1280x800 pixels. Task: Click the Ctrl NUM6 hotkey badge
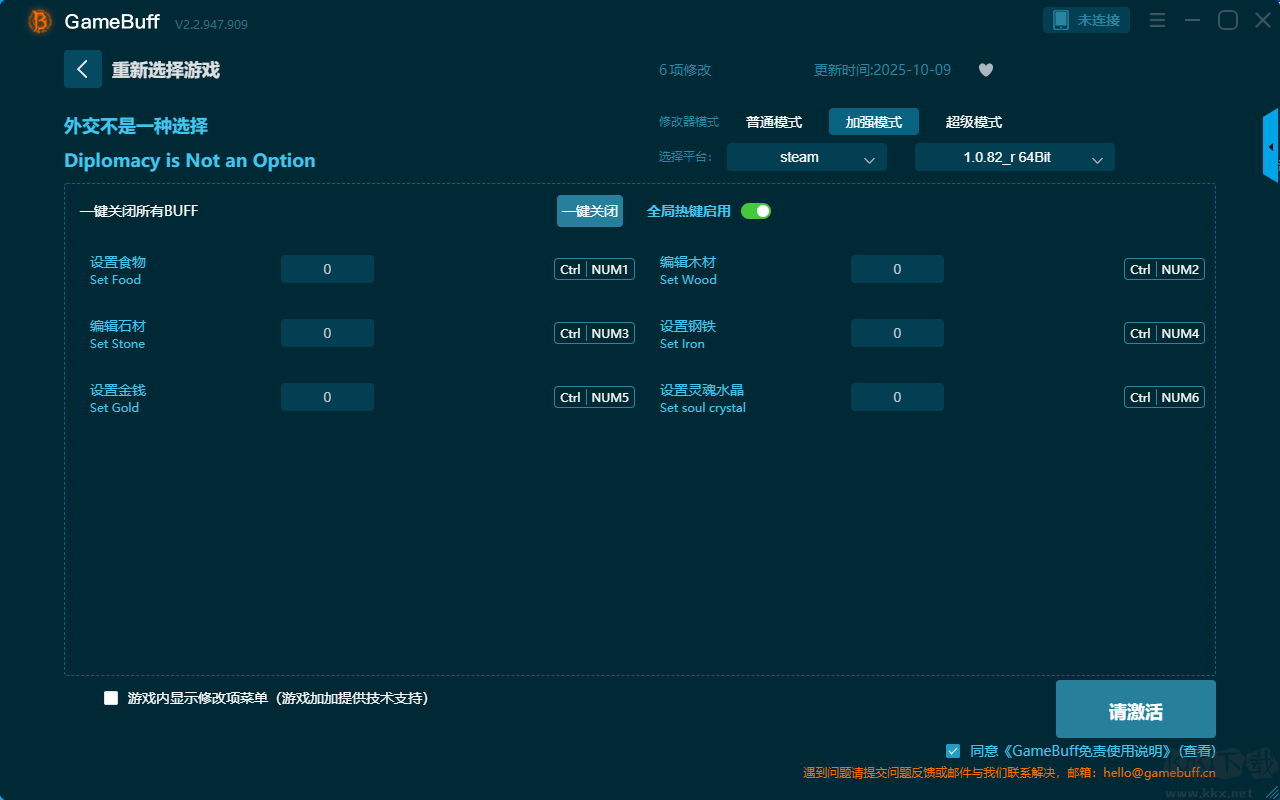coord(1164,397)
